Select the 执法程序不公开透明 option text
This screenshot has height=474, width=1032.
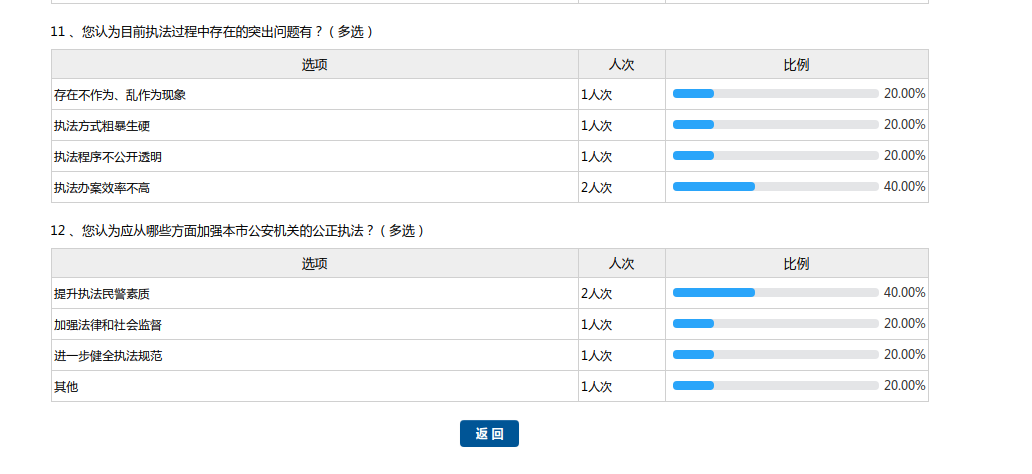(x=108, y=157)
